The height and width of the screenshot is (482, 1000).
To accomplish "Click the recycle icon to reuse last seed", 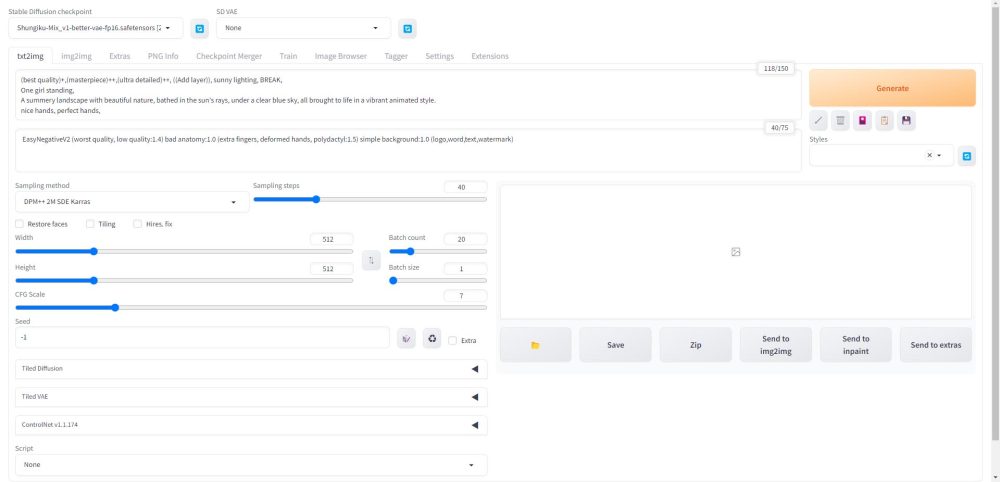I will click(432, 339).
